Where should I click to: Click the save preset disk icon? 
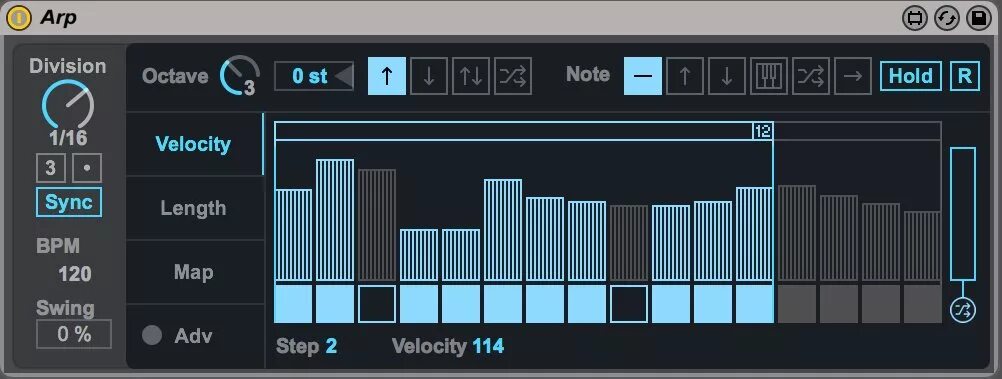tap(979, 19)
